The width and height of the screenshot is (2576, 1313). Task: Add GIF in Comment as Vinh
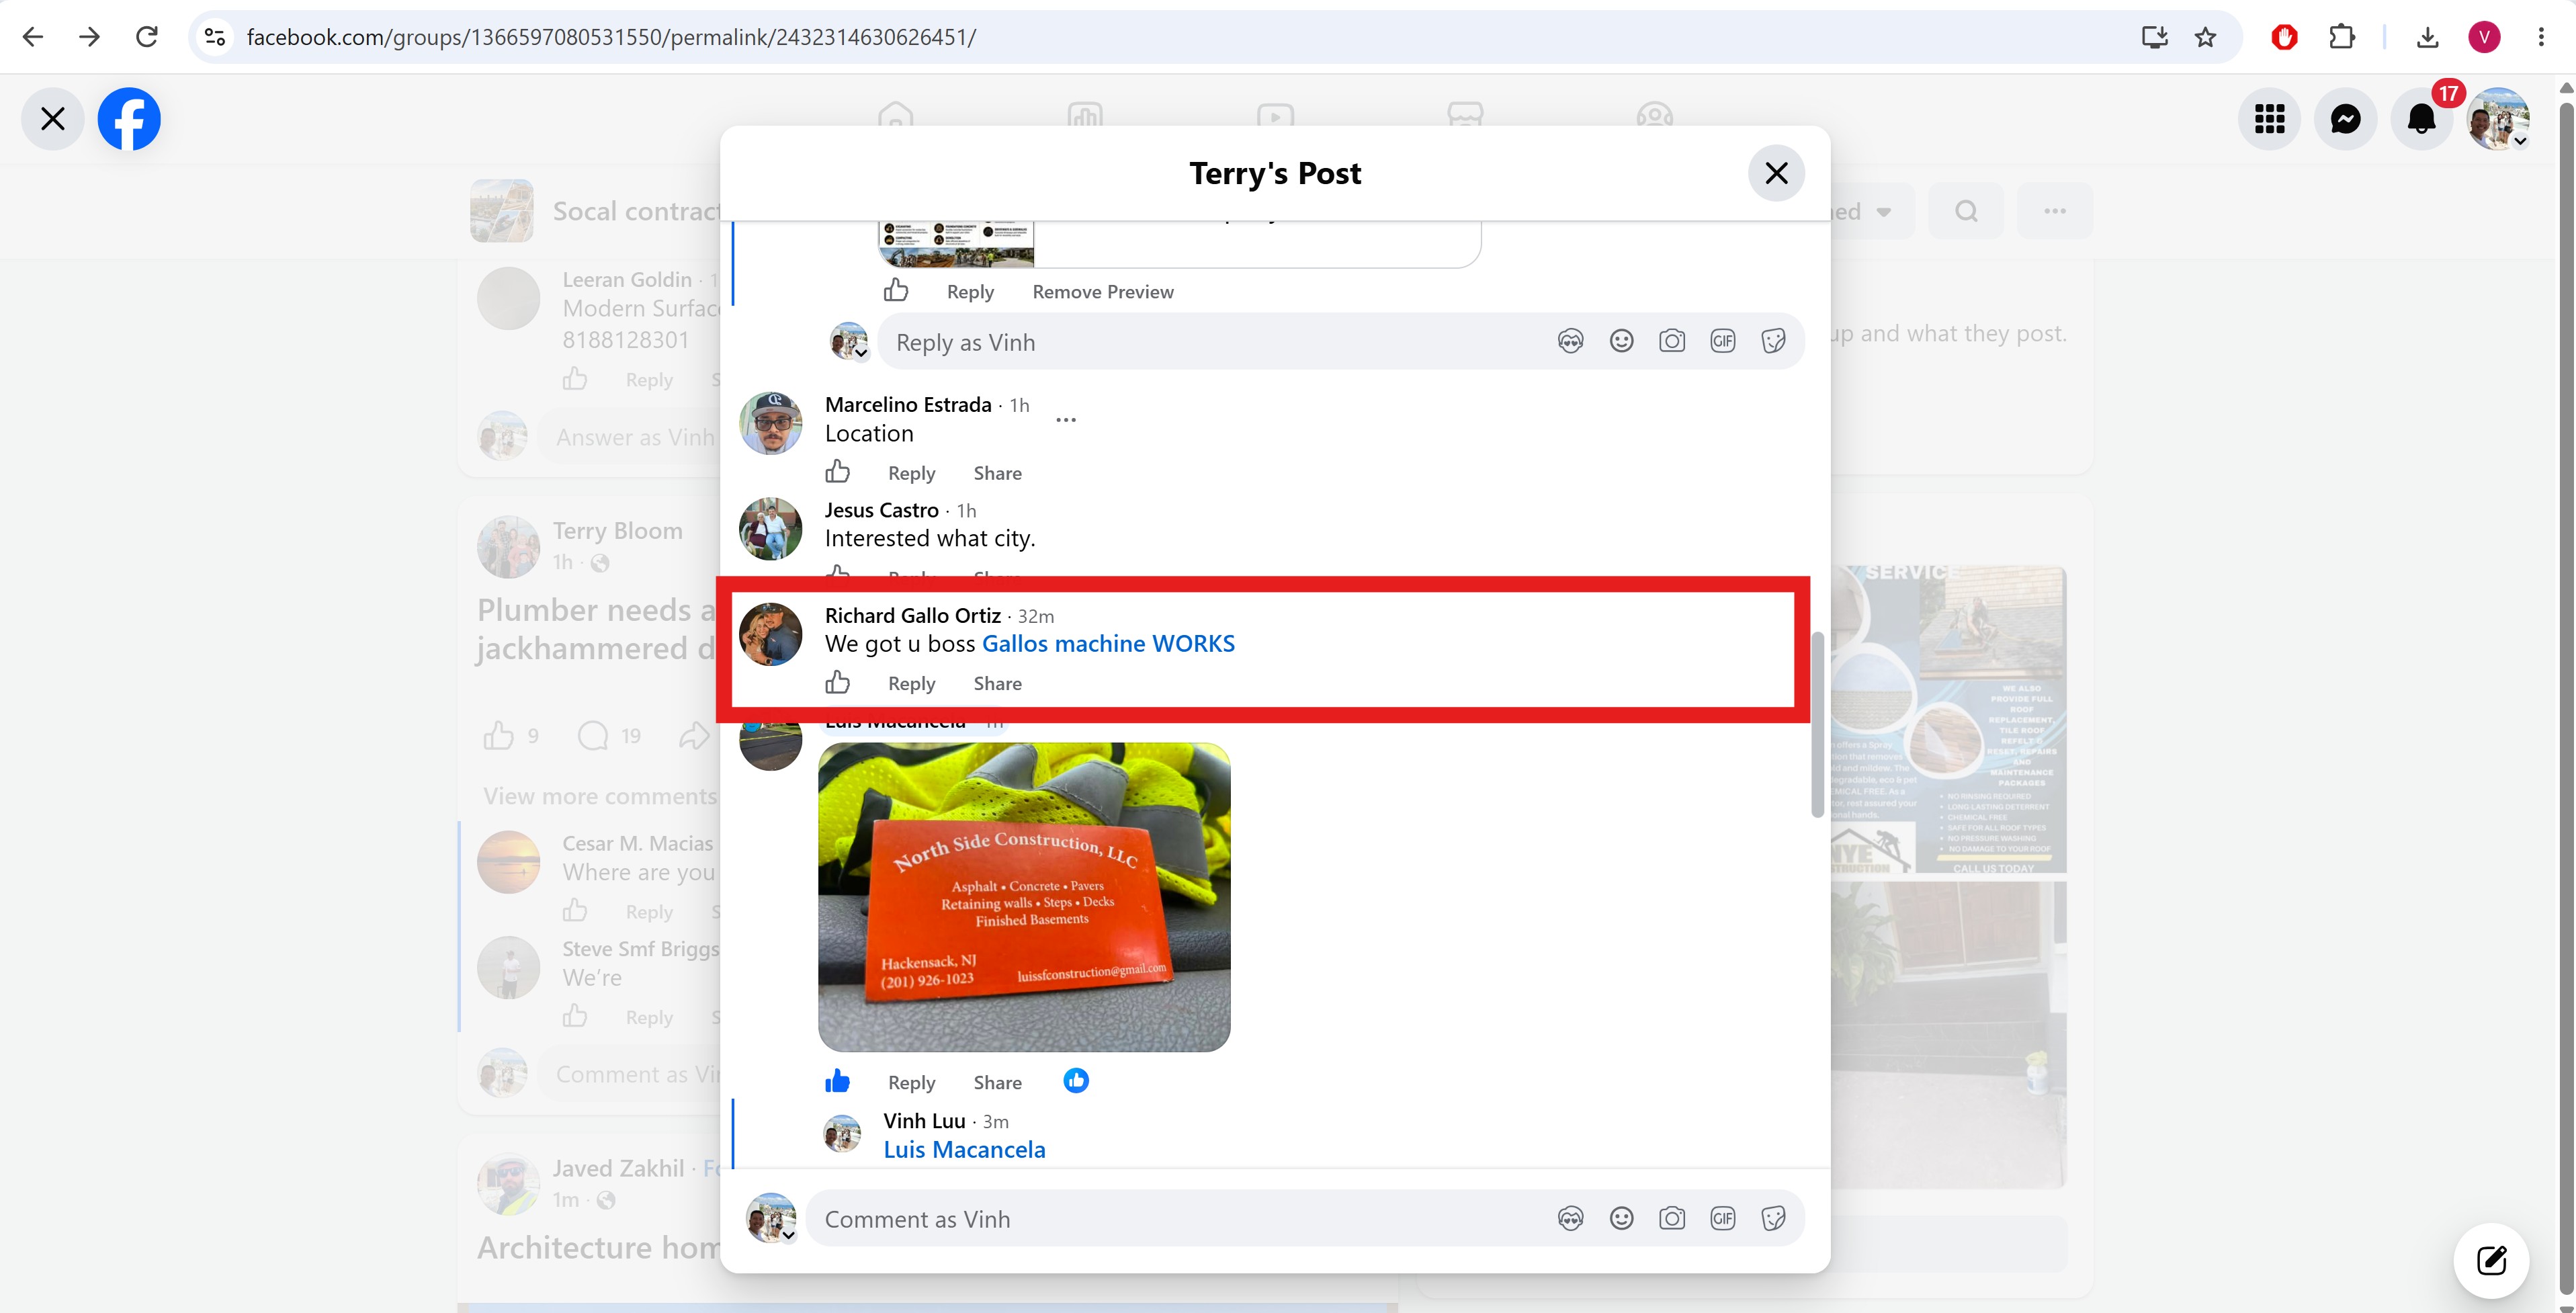click(x=1722, y=1218)
